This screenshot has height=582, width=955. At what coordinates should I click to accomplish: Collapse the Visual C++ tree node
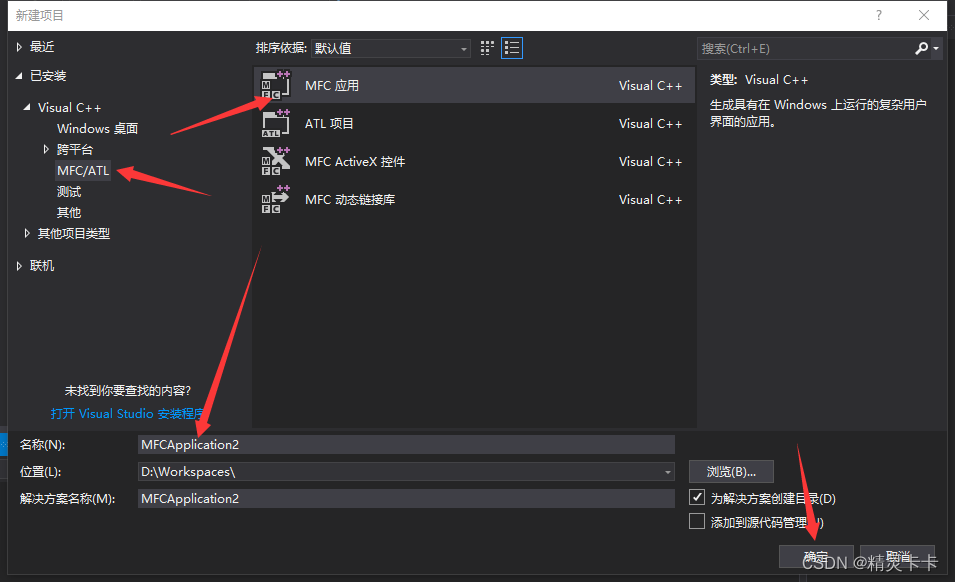(27, 107)
